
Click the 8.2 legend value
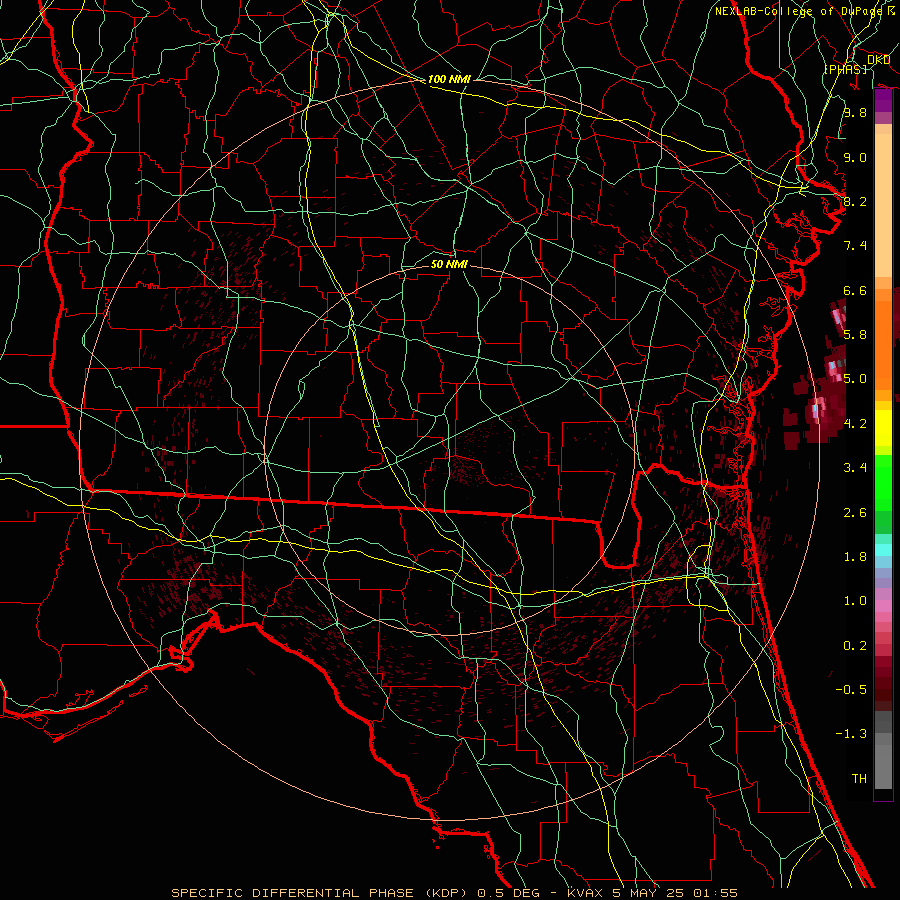[855, 201]
